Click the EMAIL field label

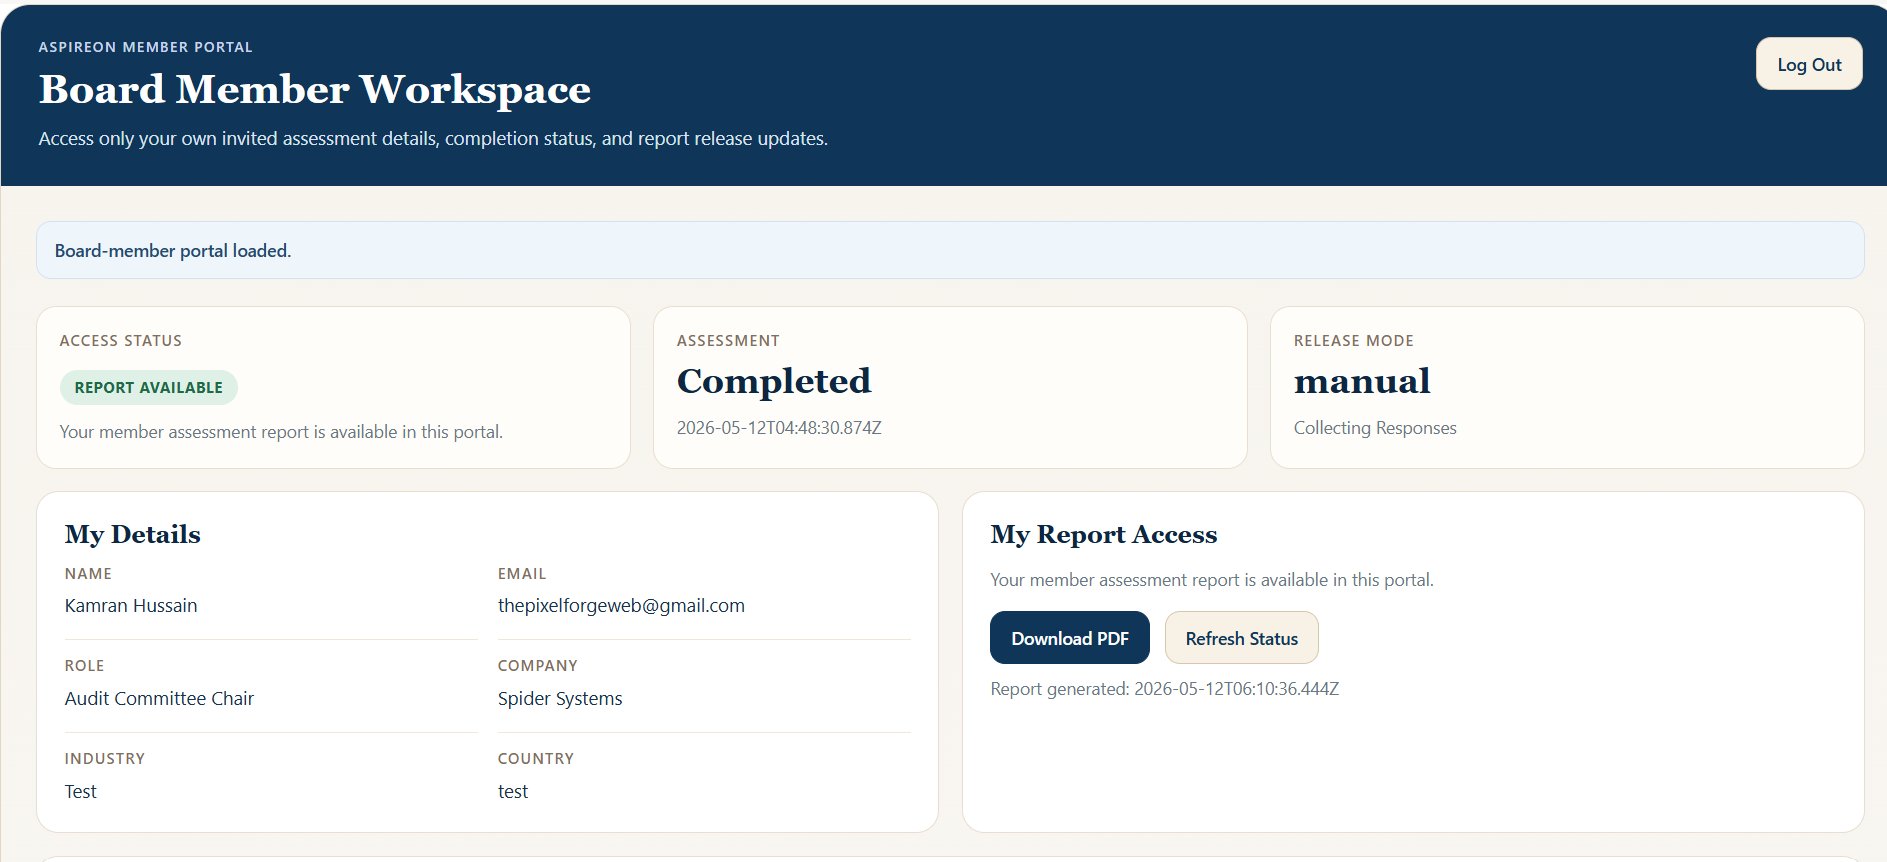point(522,574)
